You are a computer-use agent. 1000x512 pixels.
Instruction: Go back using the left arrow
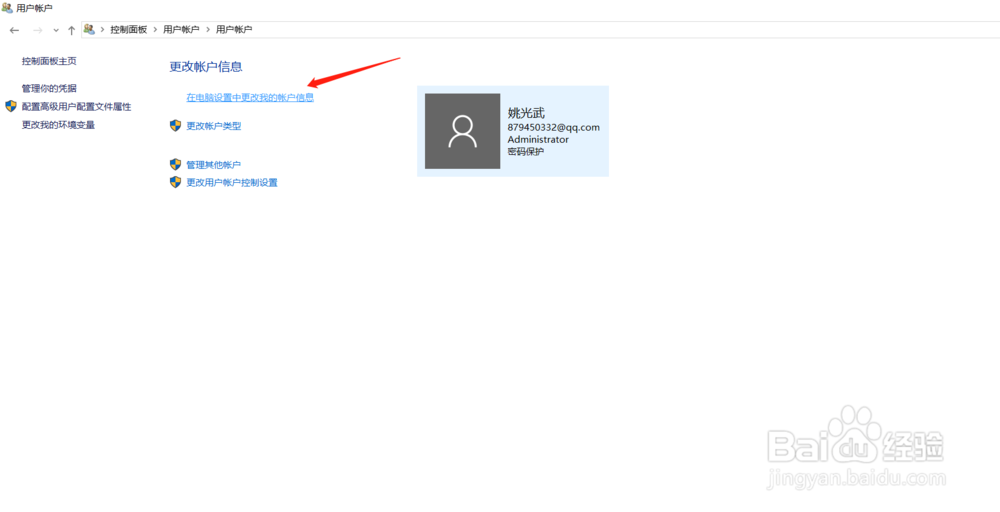[15, 30]
